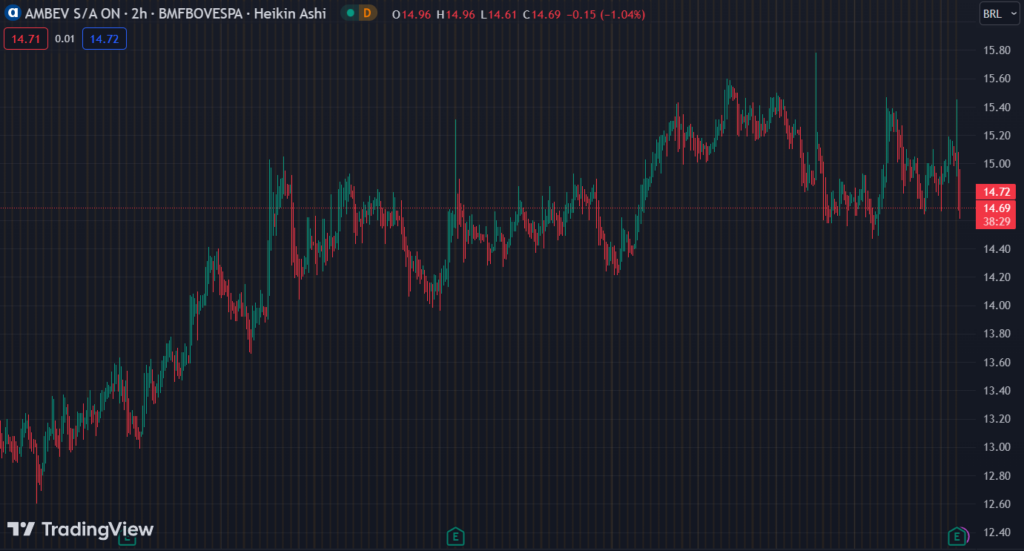
Task: Click the 14.20 price axis label
Action: tap(997, 277)
